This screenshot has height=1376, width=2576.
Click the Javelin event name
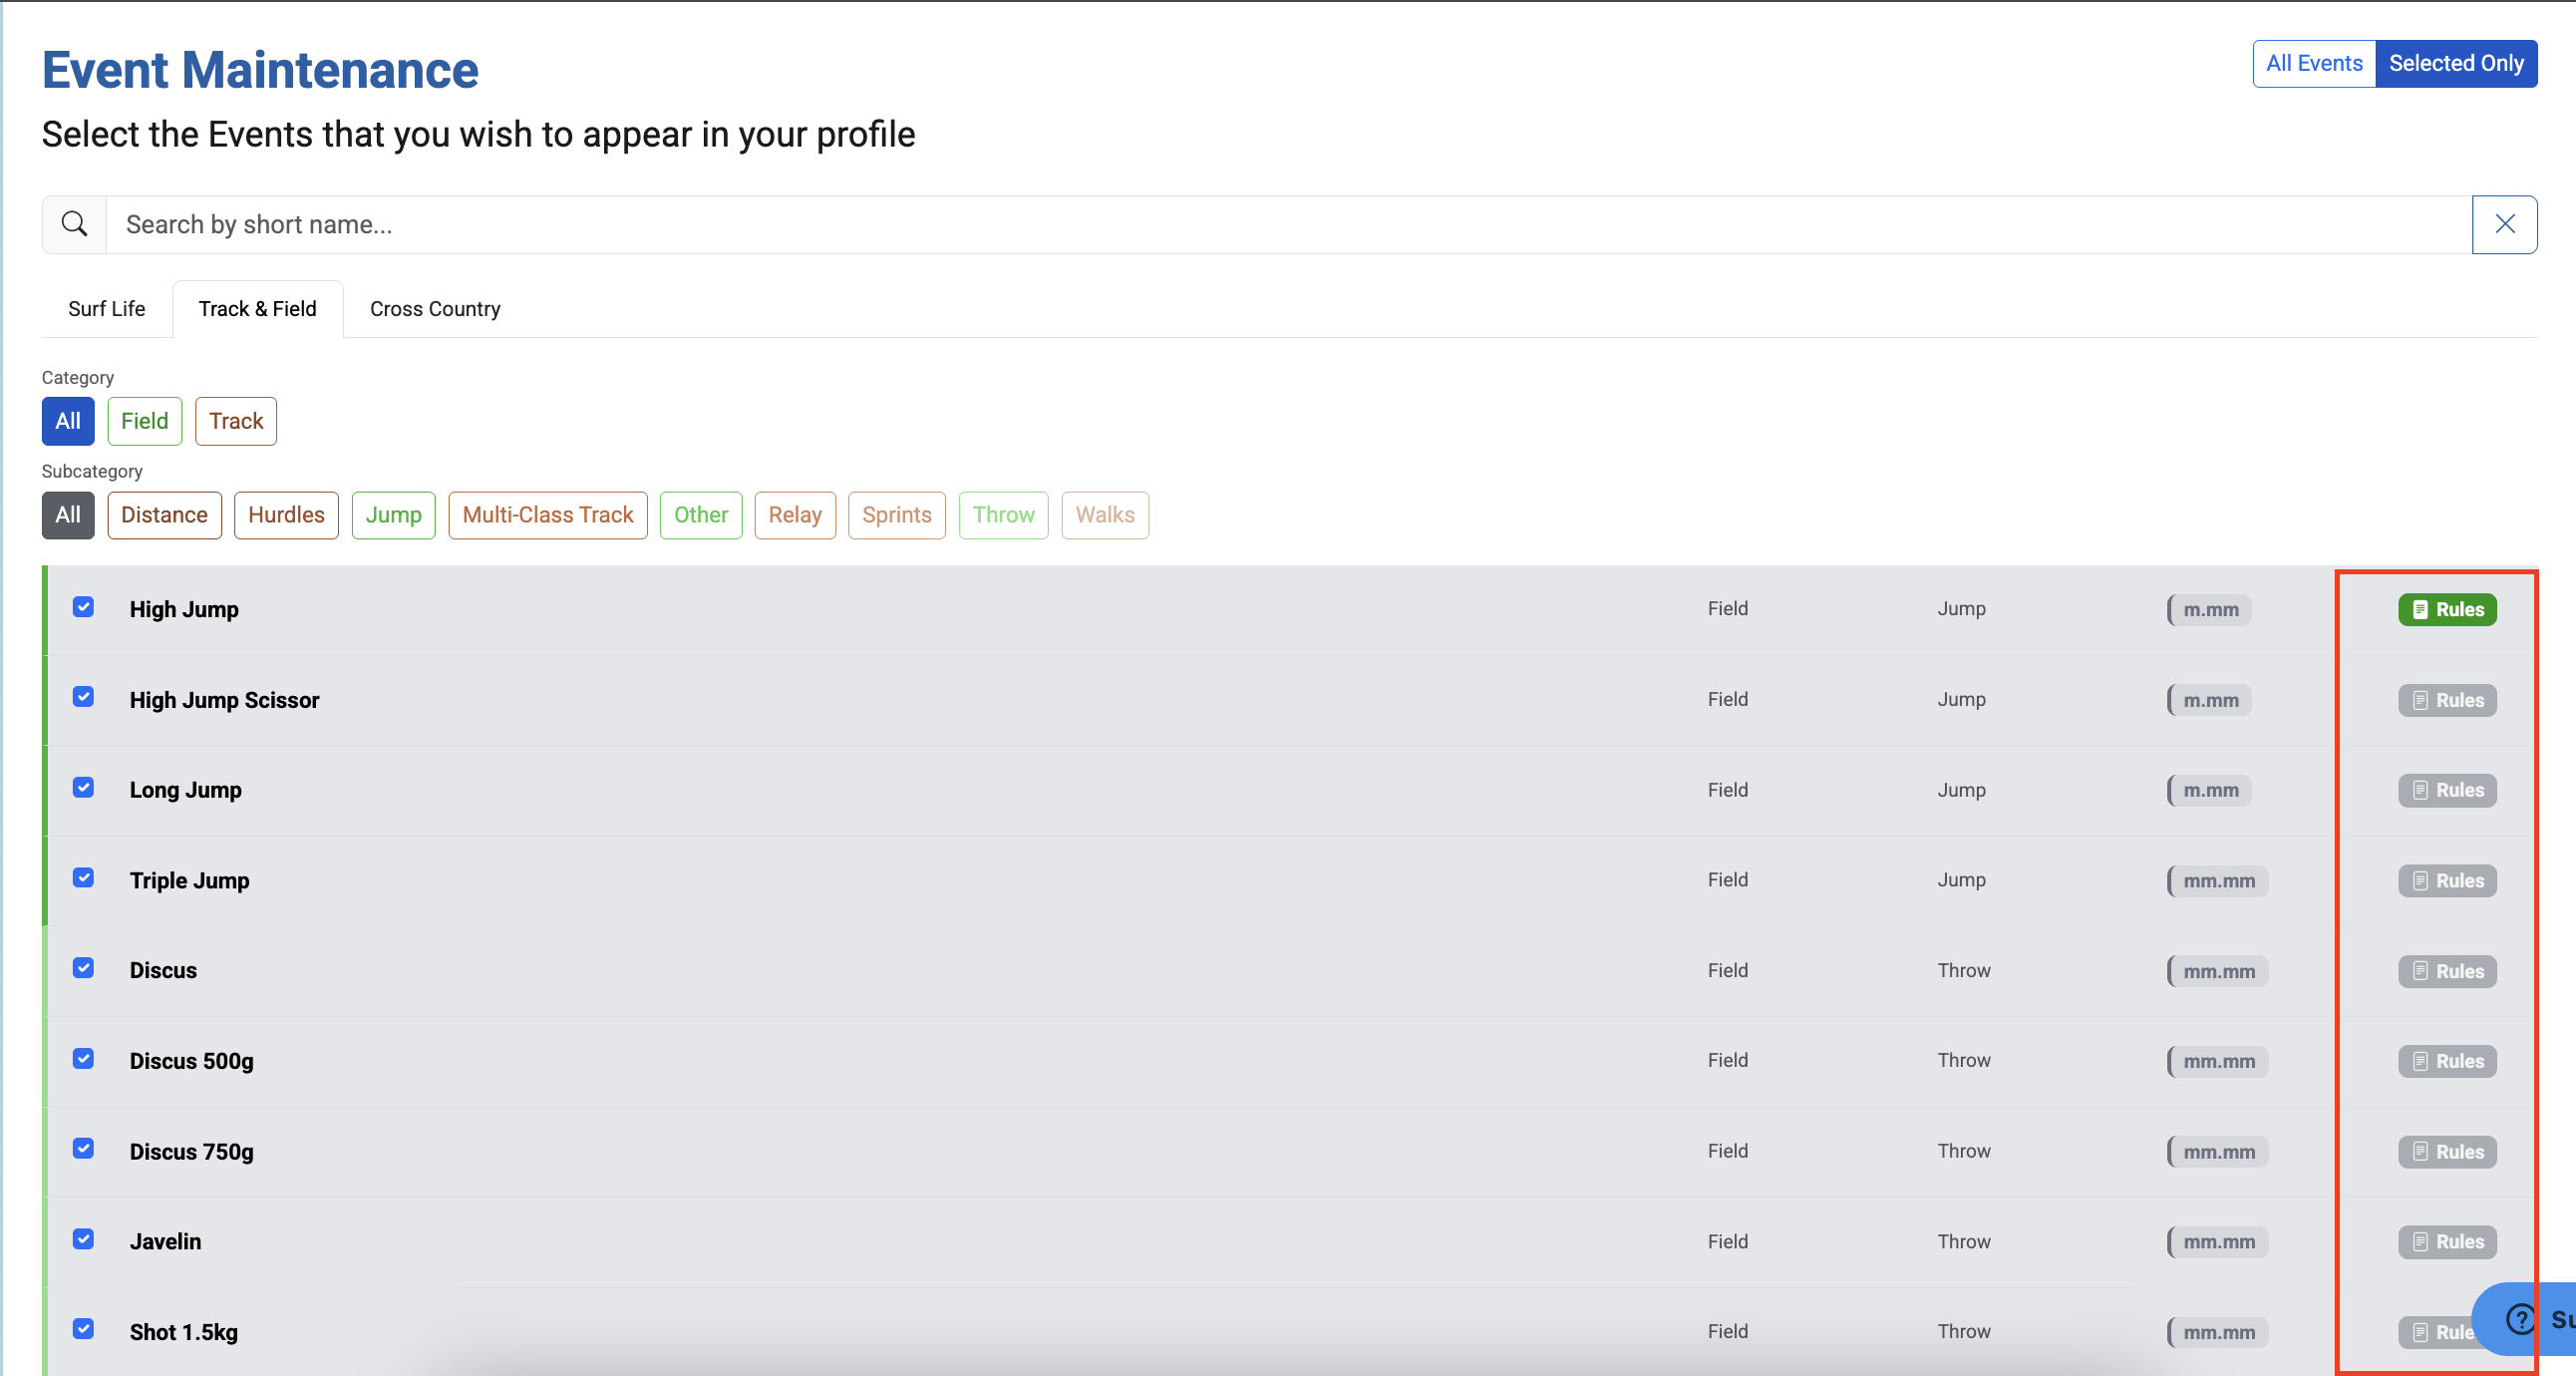click(166, 1242)
